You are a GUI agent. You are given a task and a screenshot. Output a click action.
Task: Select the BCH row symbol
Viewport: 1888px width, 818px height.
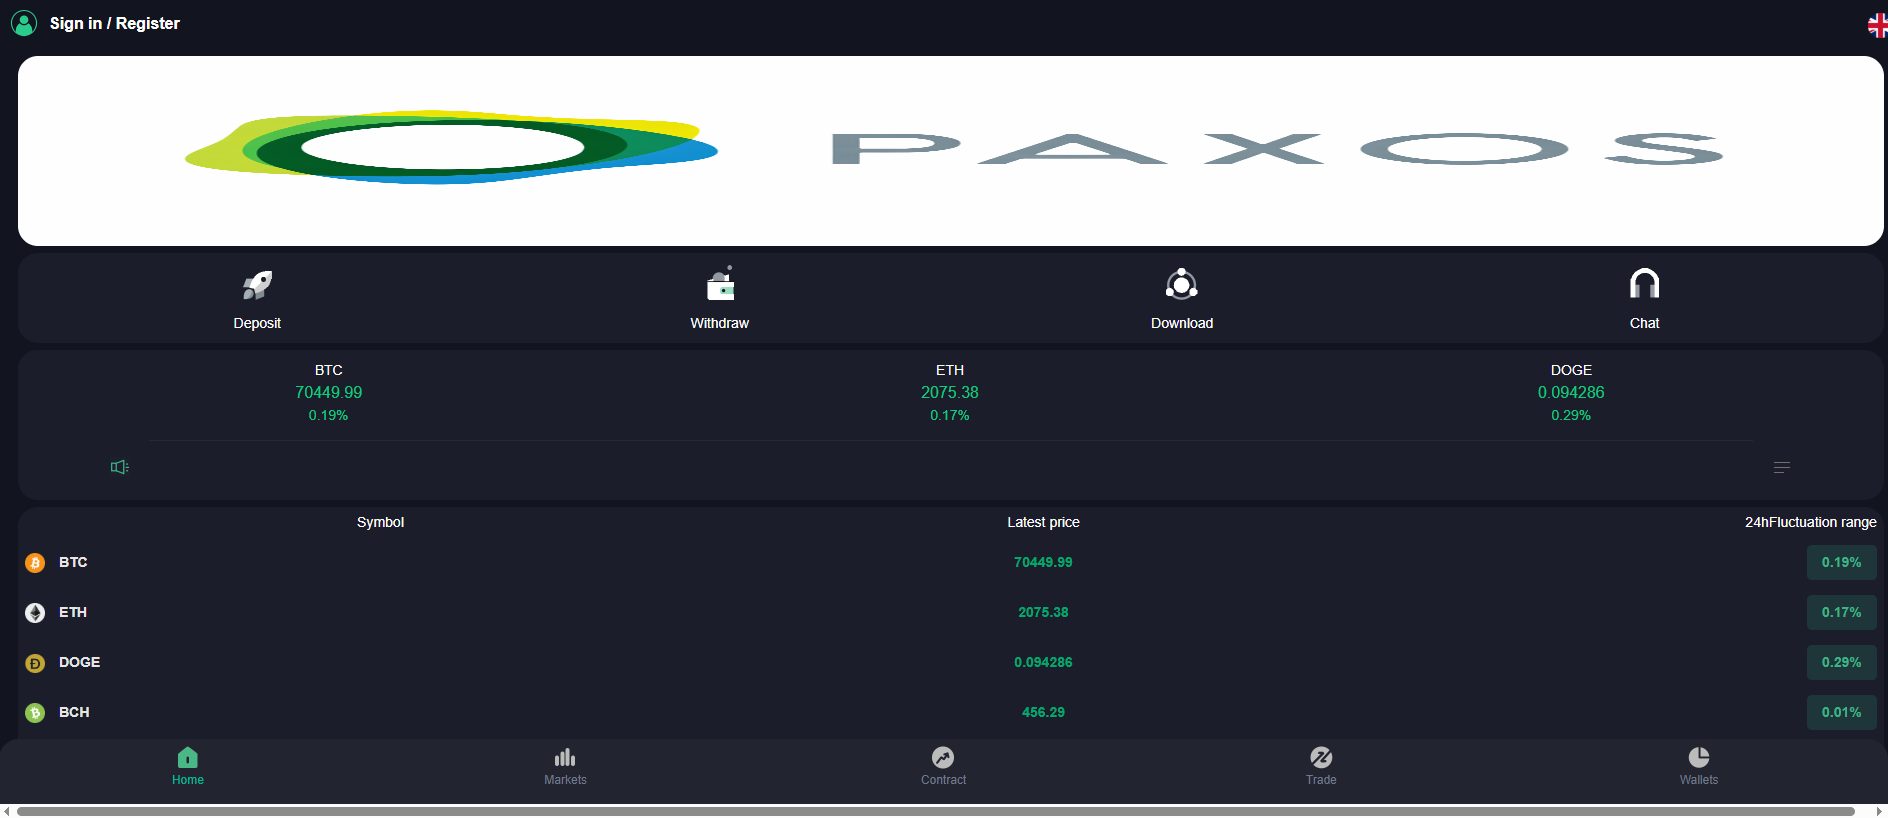pos(74,712)
